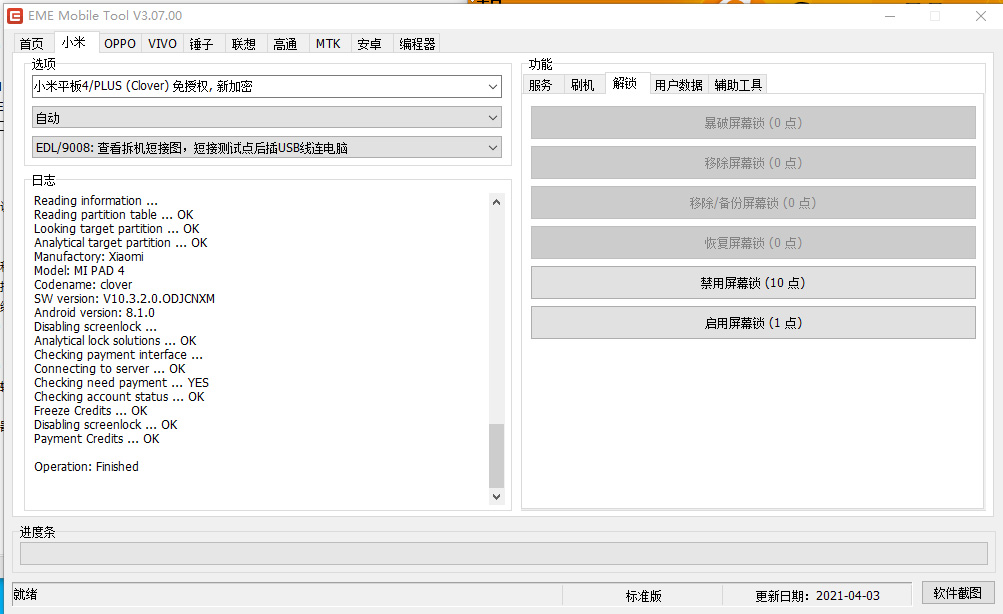Minimize the EME Mobile Tool window

click(890, 16)
